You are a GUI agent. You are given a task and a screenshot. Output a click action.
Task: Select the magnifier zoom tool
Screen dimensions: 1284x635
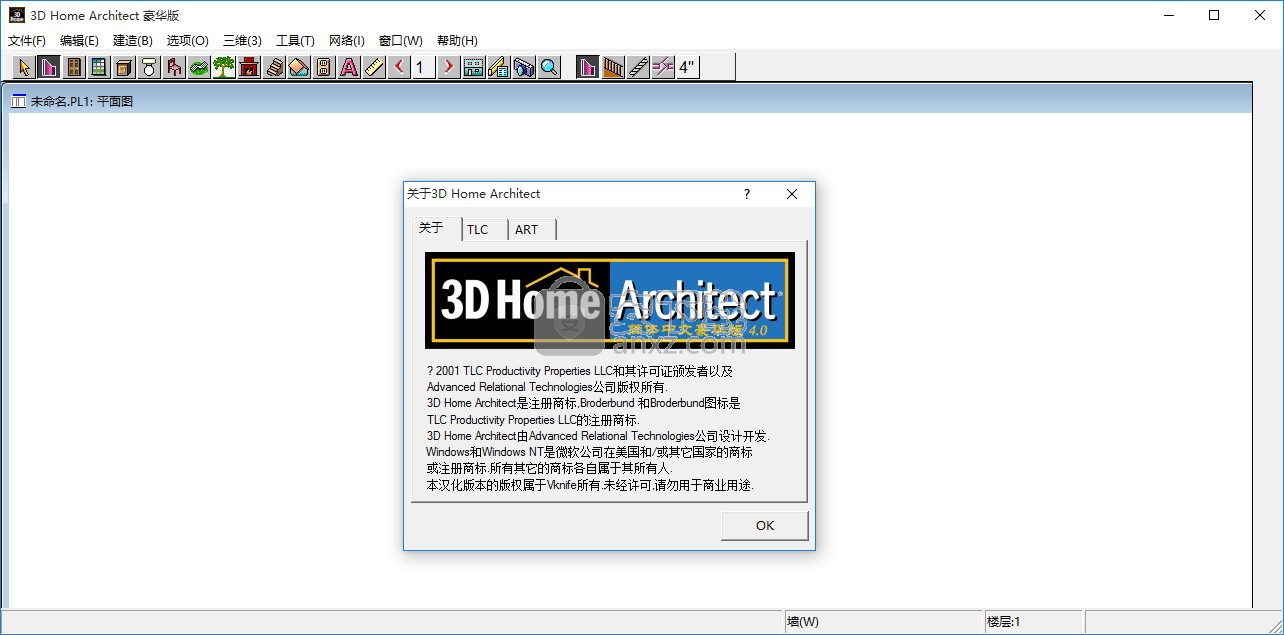click(549, 67)
